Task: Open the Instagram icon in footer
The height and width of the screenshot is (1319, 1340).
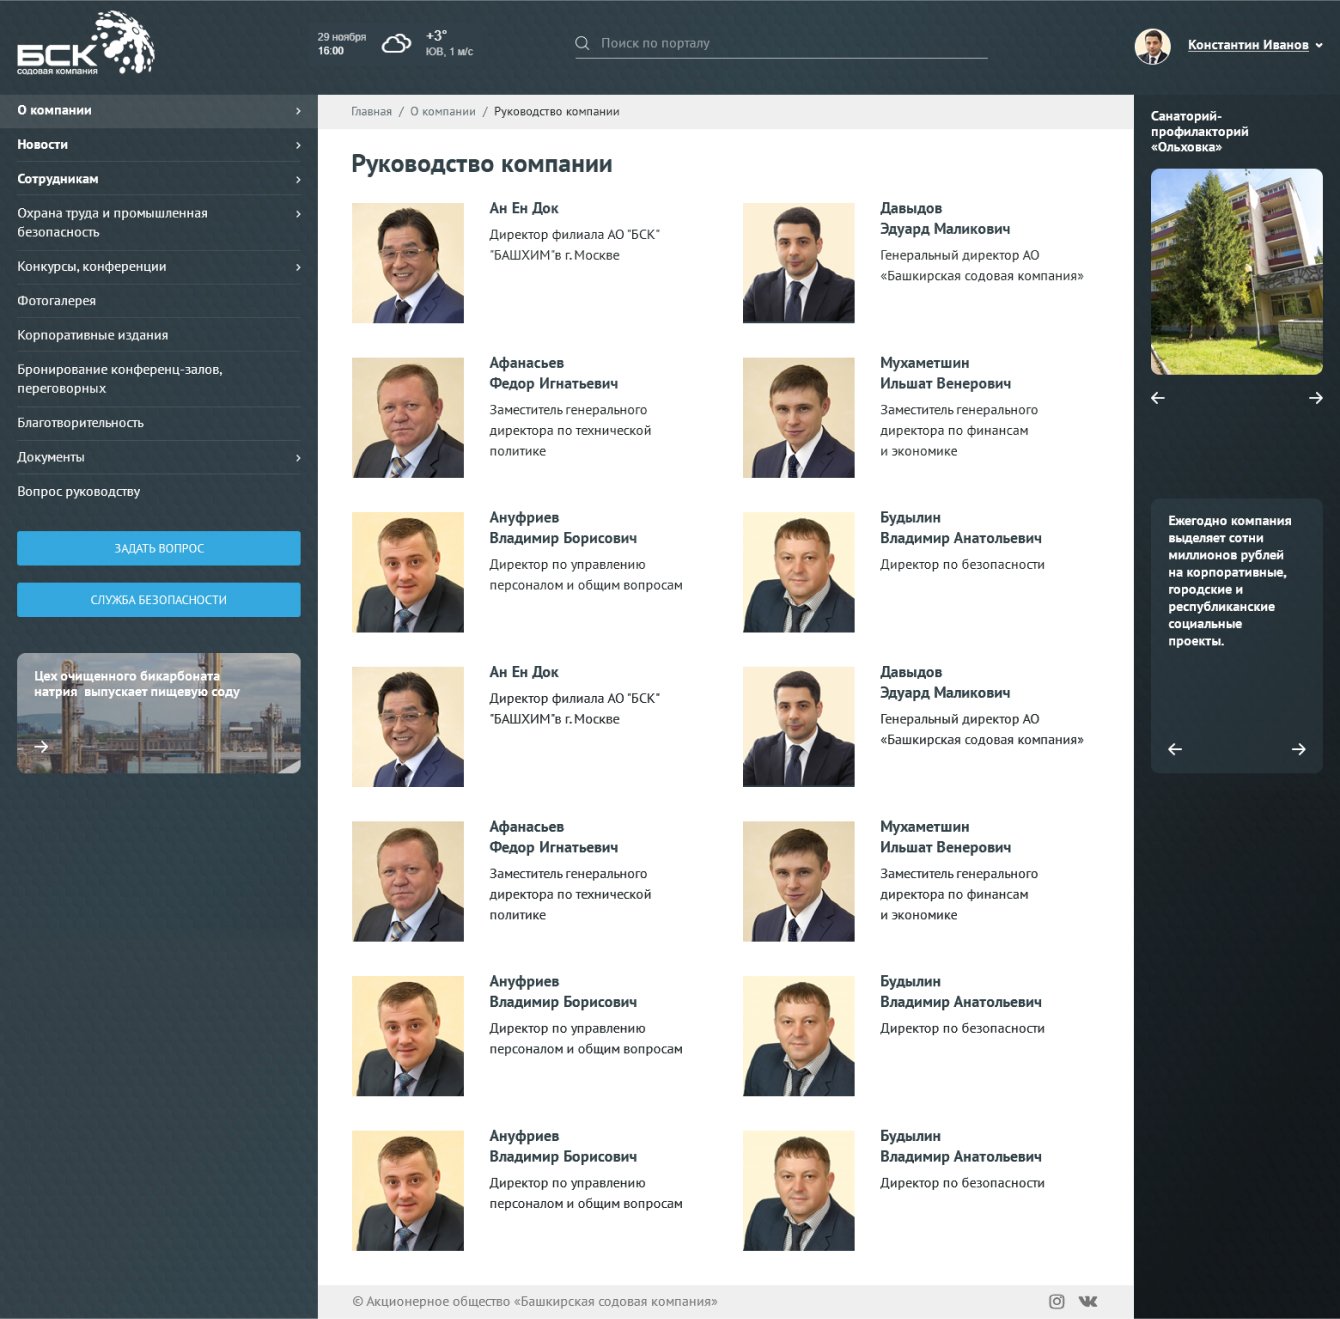Action: 1056,1301
